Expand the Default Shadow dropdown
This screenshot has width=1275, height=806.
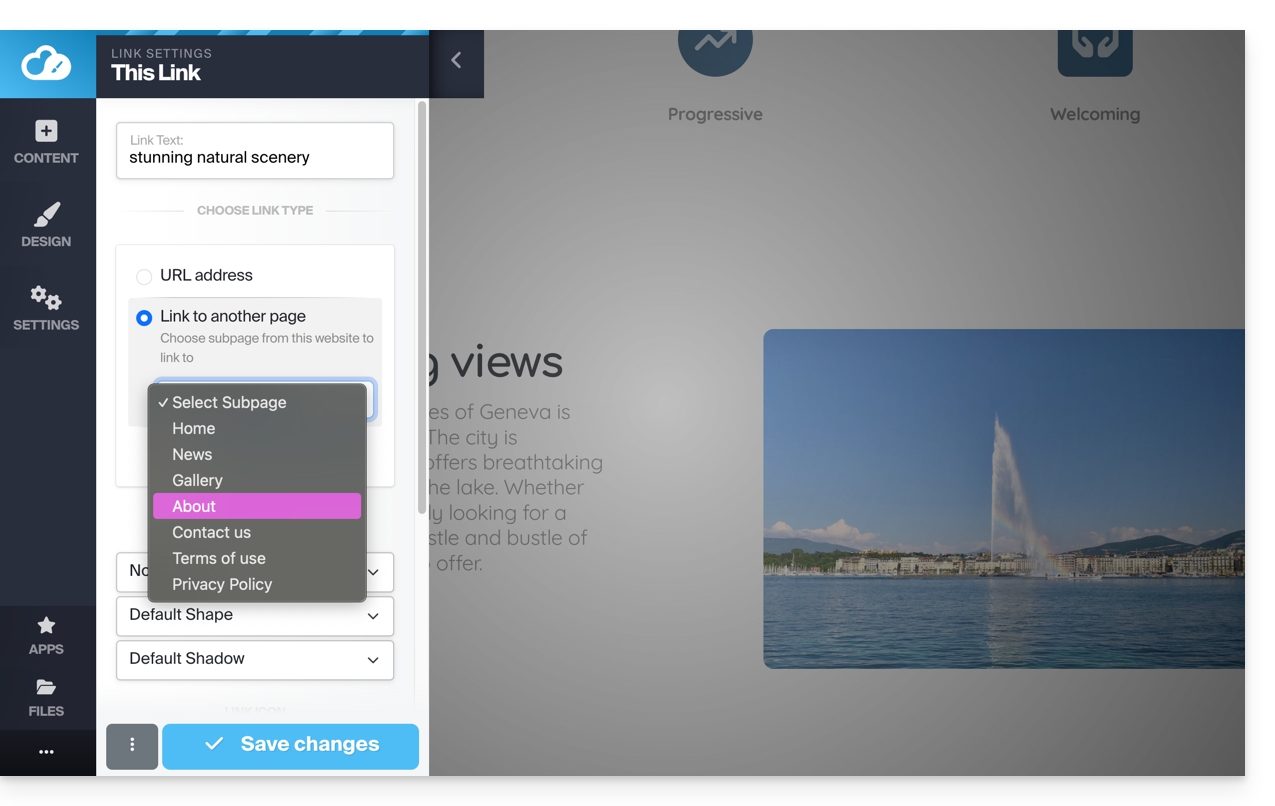click(255, 659)
